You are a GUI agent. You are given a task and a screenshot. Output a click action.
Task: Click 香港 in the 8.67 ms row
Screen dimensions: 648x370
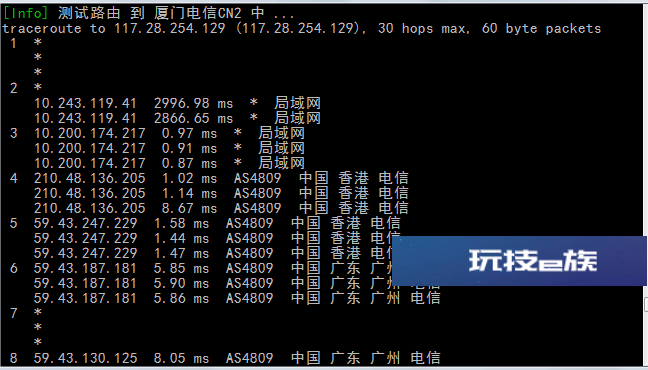pyautogui.click(x=354, y=208)
